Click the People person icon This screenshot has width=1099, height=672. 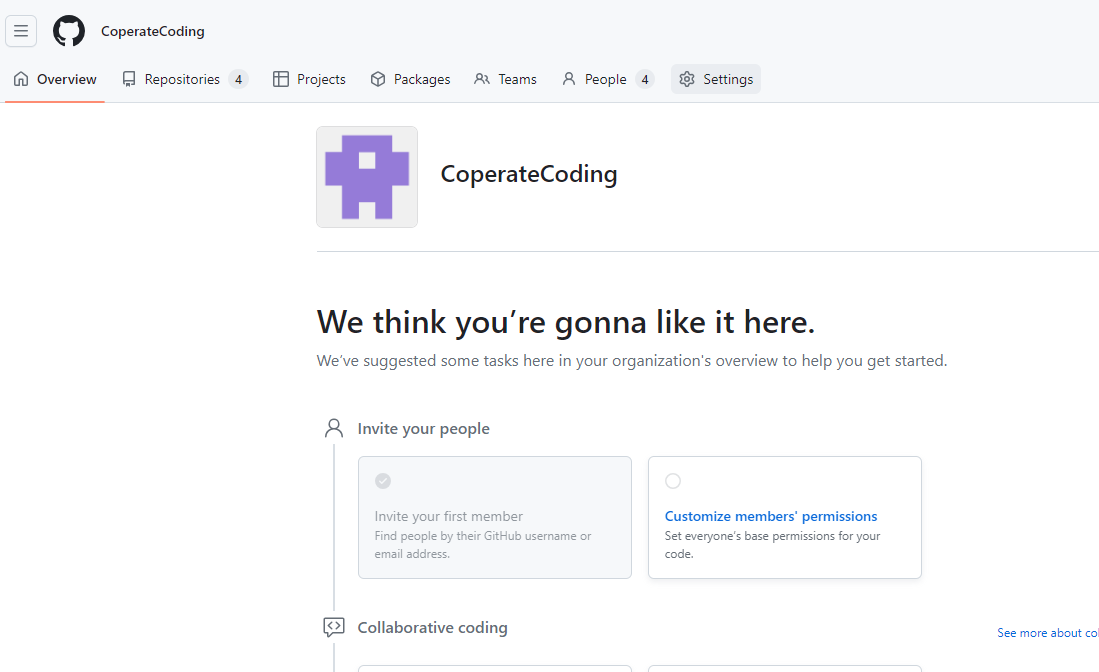tap(568, 79)
